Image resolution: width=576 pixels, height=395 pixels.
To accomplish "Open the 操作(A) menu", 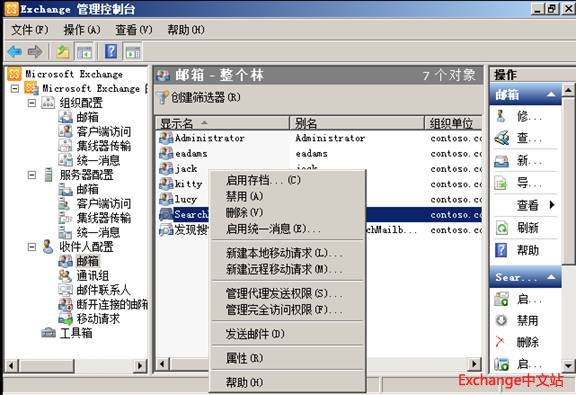I will coord(82,30).
